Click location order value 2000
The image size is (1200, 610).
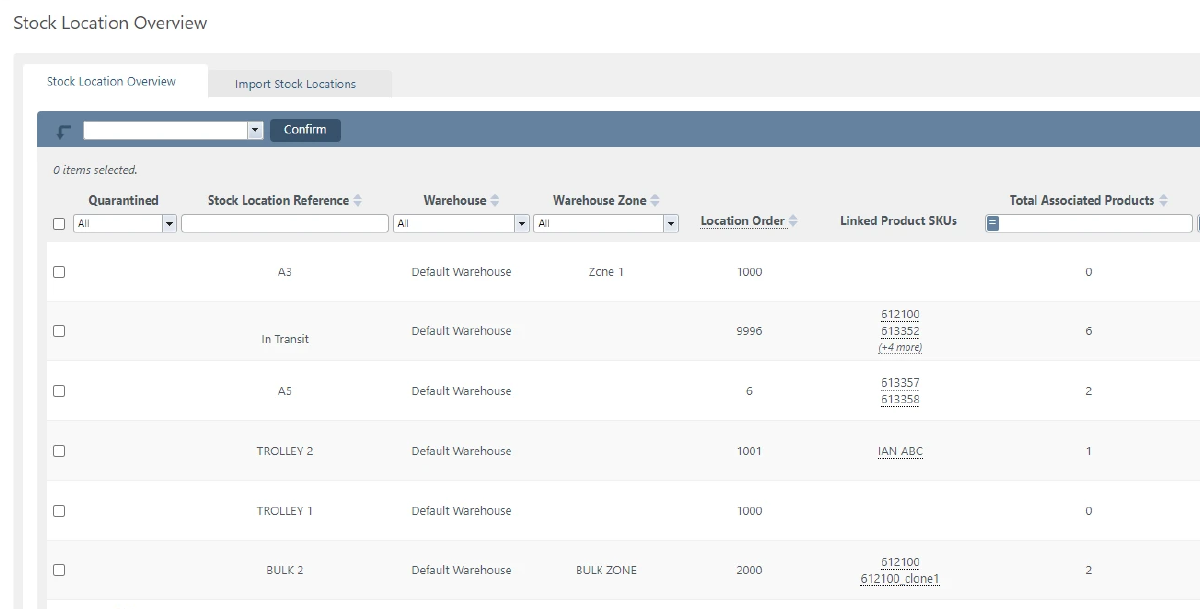[749, 570]
